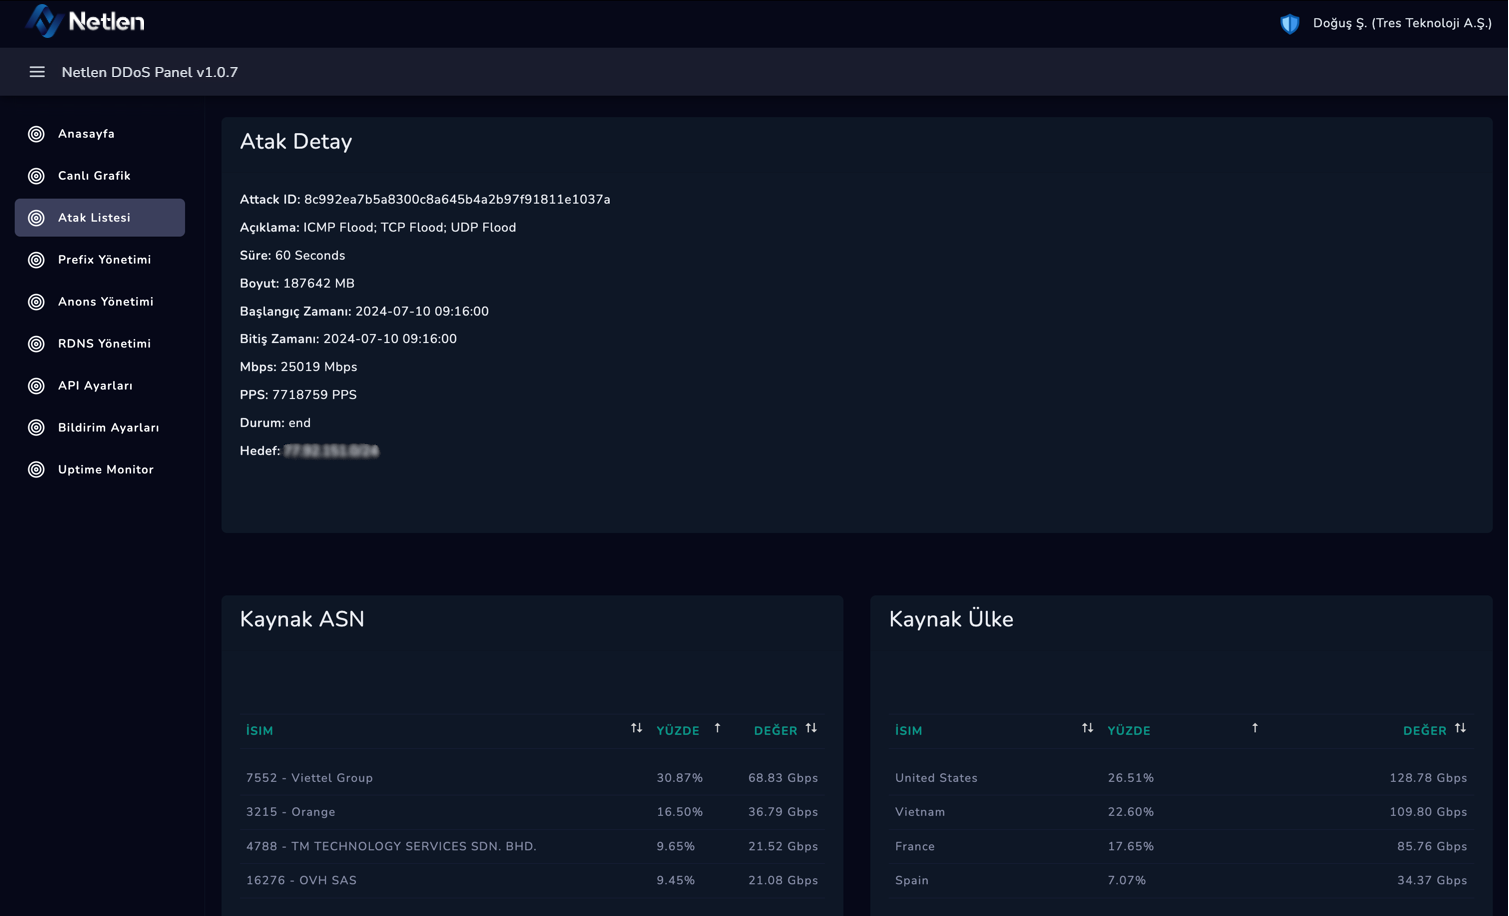Click the Başlangıç Zamanı timestamp line
The width and height of the screenshot is (1509, 916).
click(364, 312)
